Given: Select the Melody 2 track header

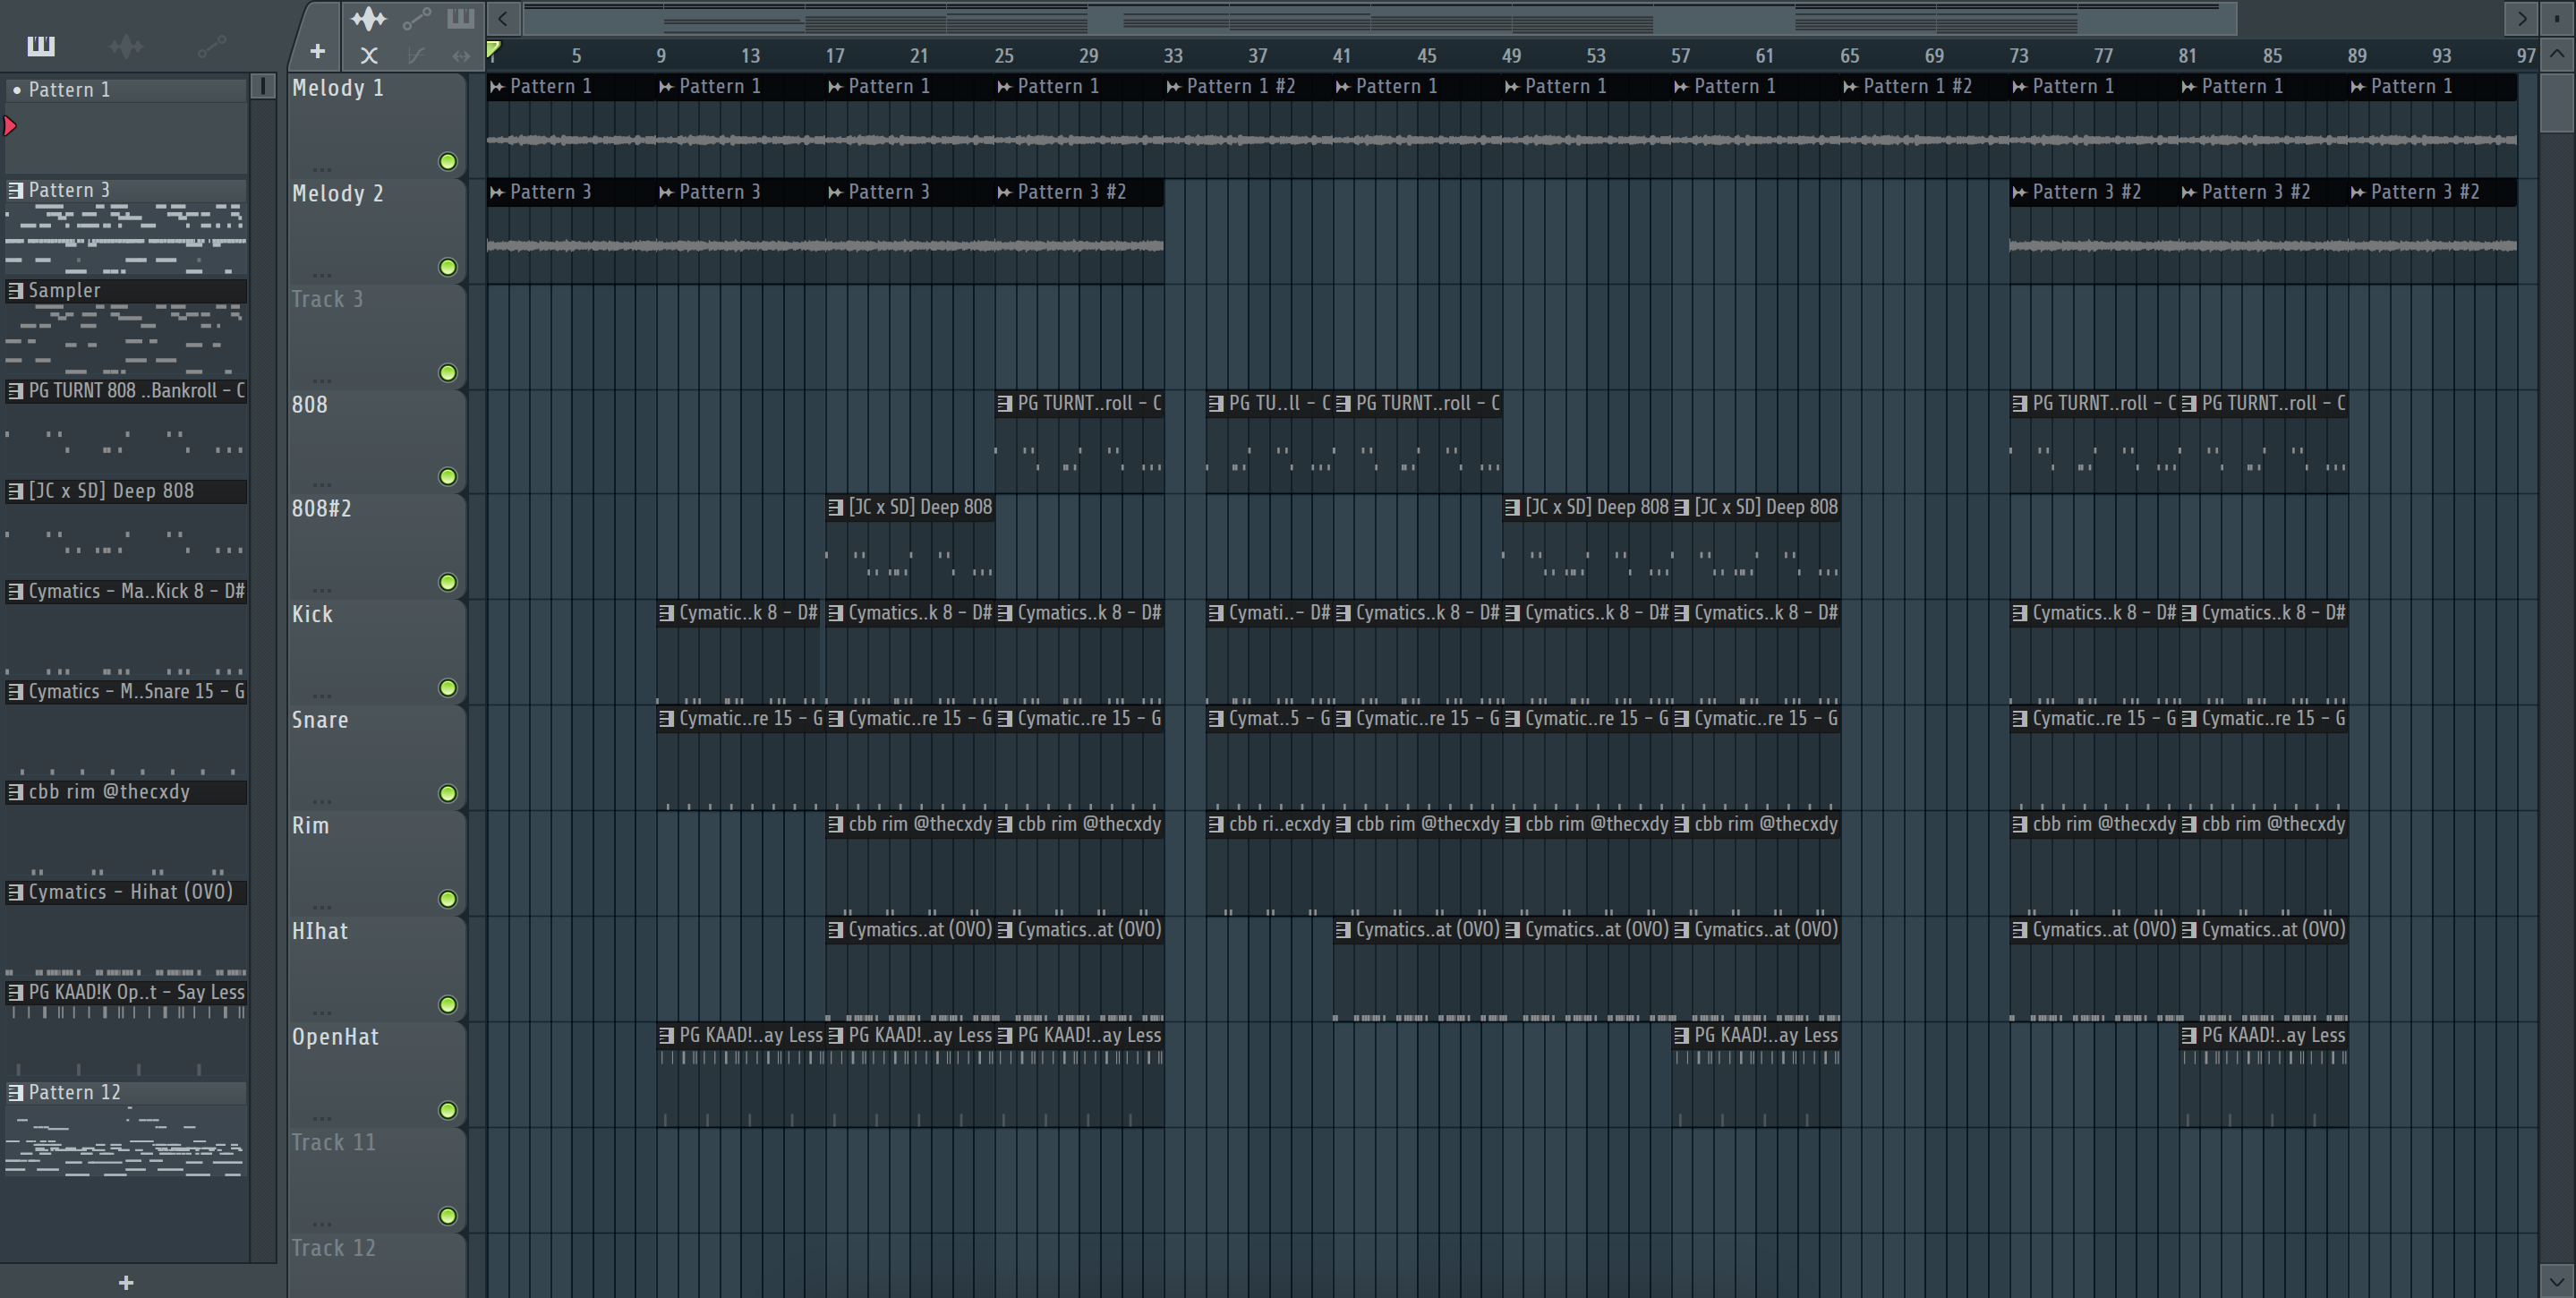Looking at the screenshot, I should click(x=376, y=232).
